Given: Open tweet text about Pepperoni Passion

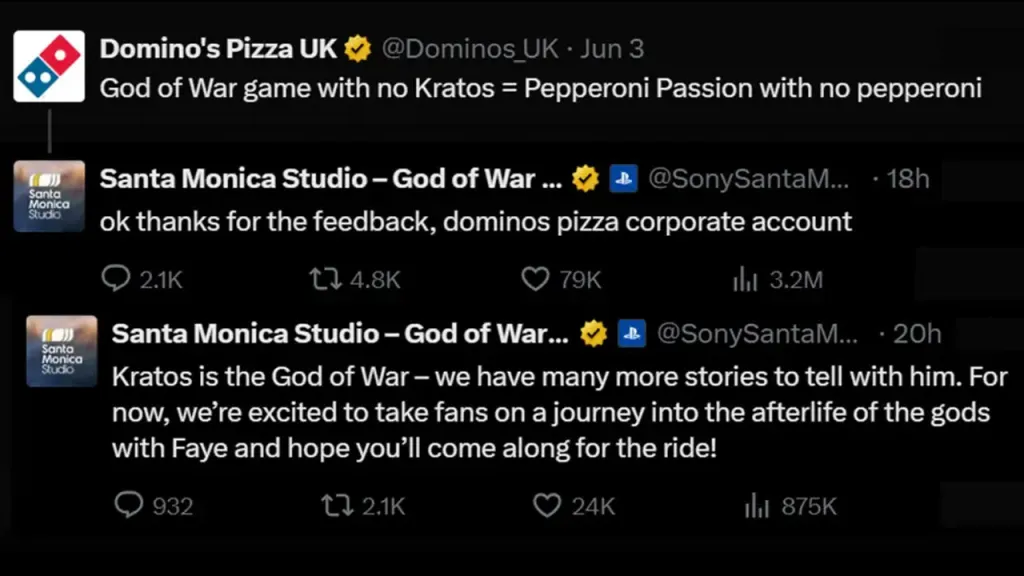Looking at the screenshot, I should (541, 89).
